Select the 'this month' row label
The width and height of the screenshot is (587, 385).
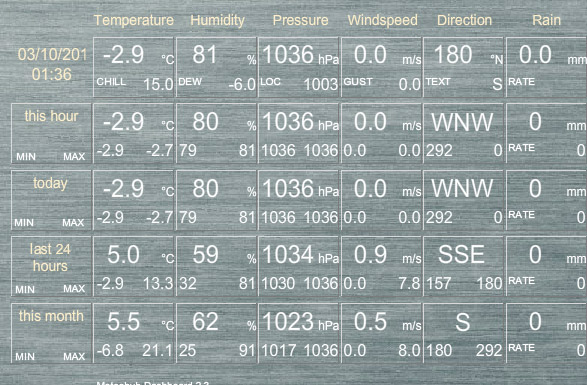[x=51, y=316]
